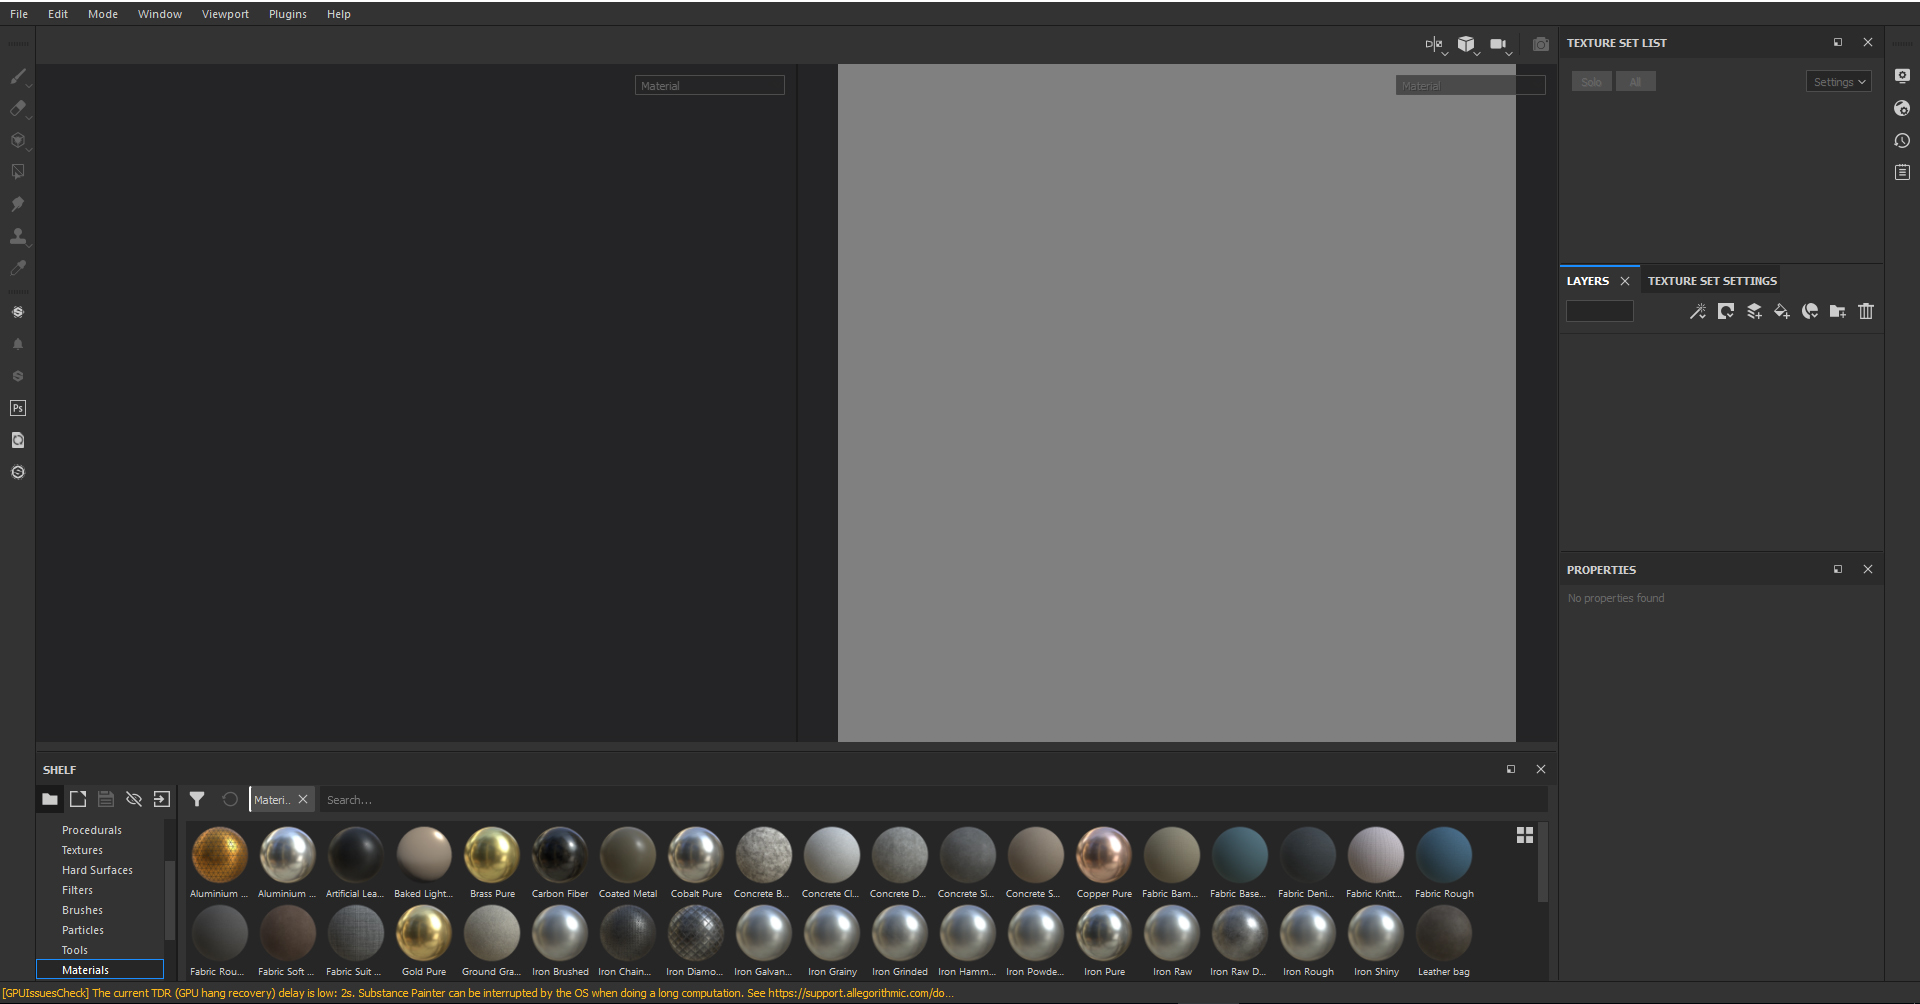Open the Material dropdown in the 3D viewport
The width and height of the screenshot is (1920, 1004).
(710, 86)
